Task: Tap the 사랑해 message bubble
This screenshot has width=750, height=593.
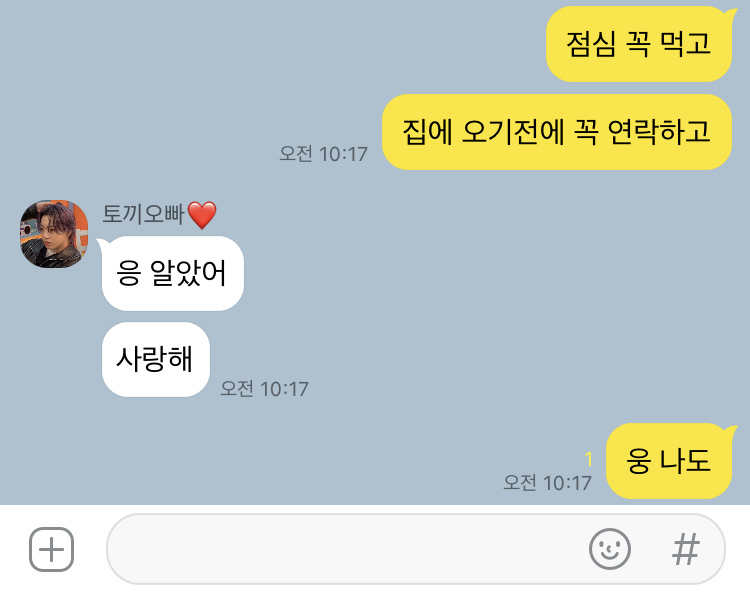Action: [155, 359]
